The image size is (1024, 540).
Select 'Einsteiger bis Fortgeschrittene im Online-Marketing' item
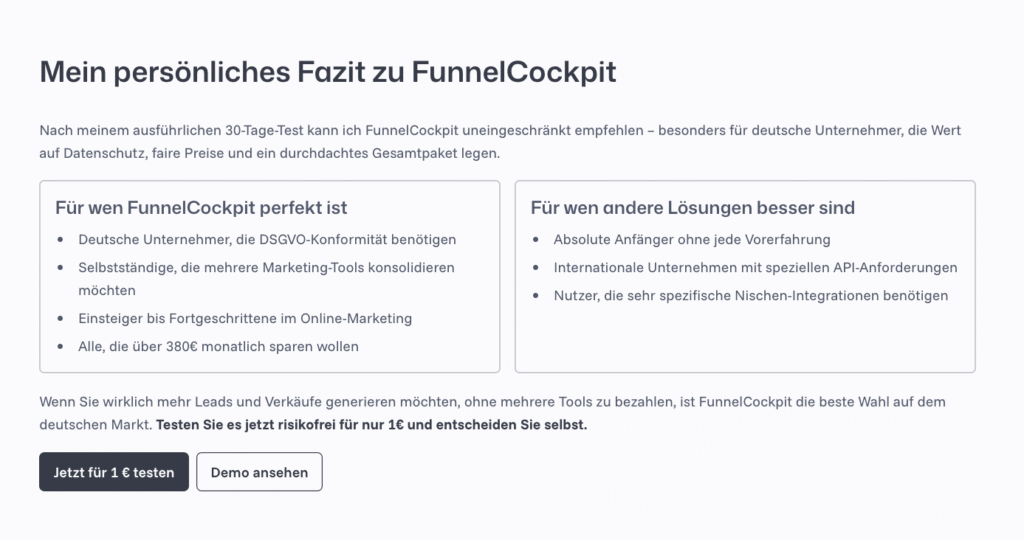245,318
